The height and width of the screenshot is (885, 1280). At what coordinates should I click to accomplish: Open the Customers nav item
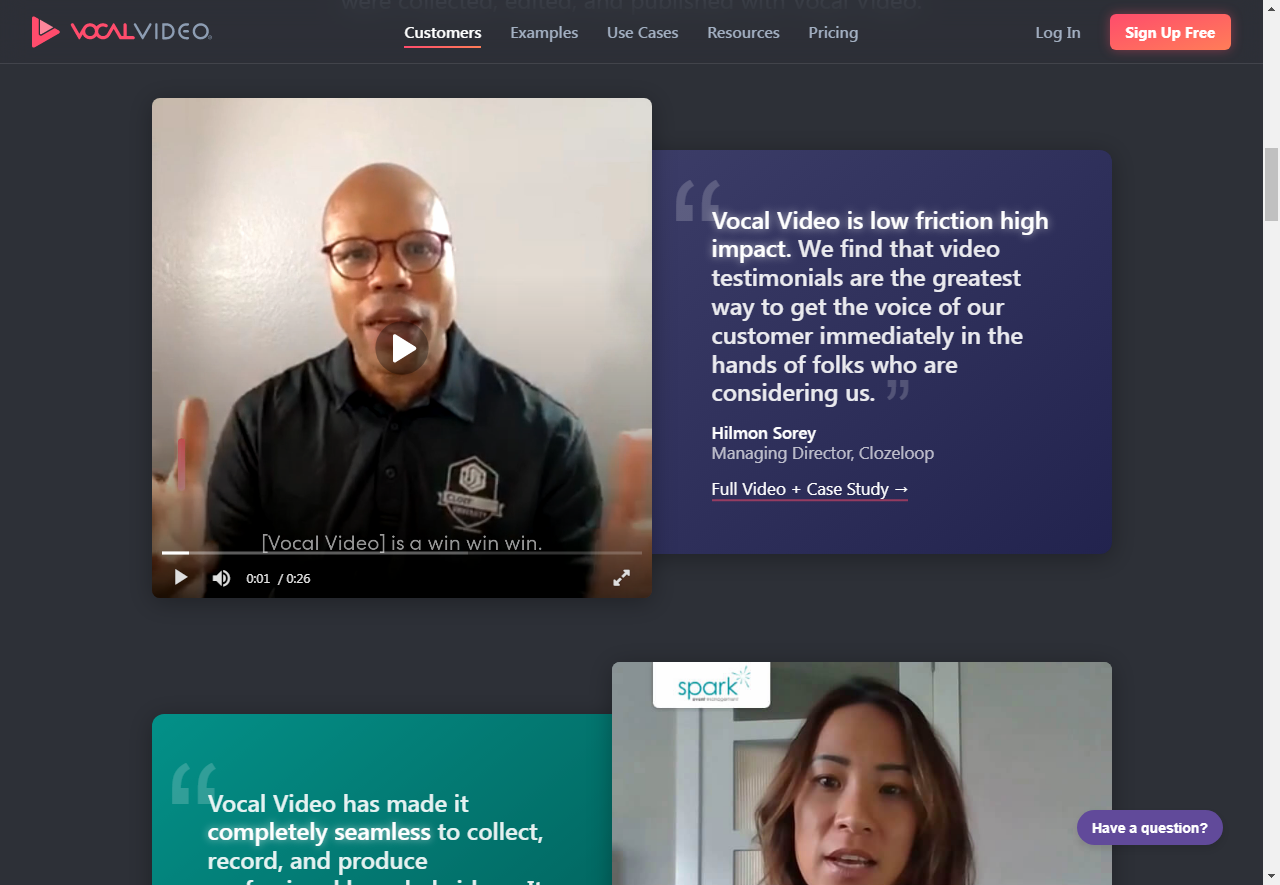click(443, 32)
